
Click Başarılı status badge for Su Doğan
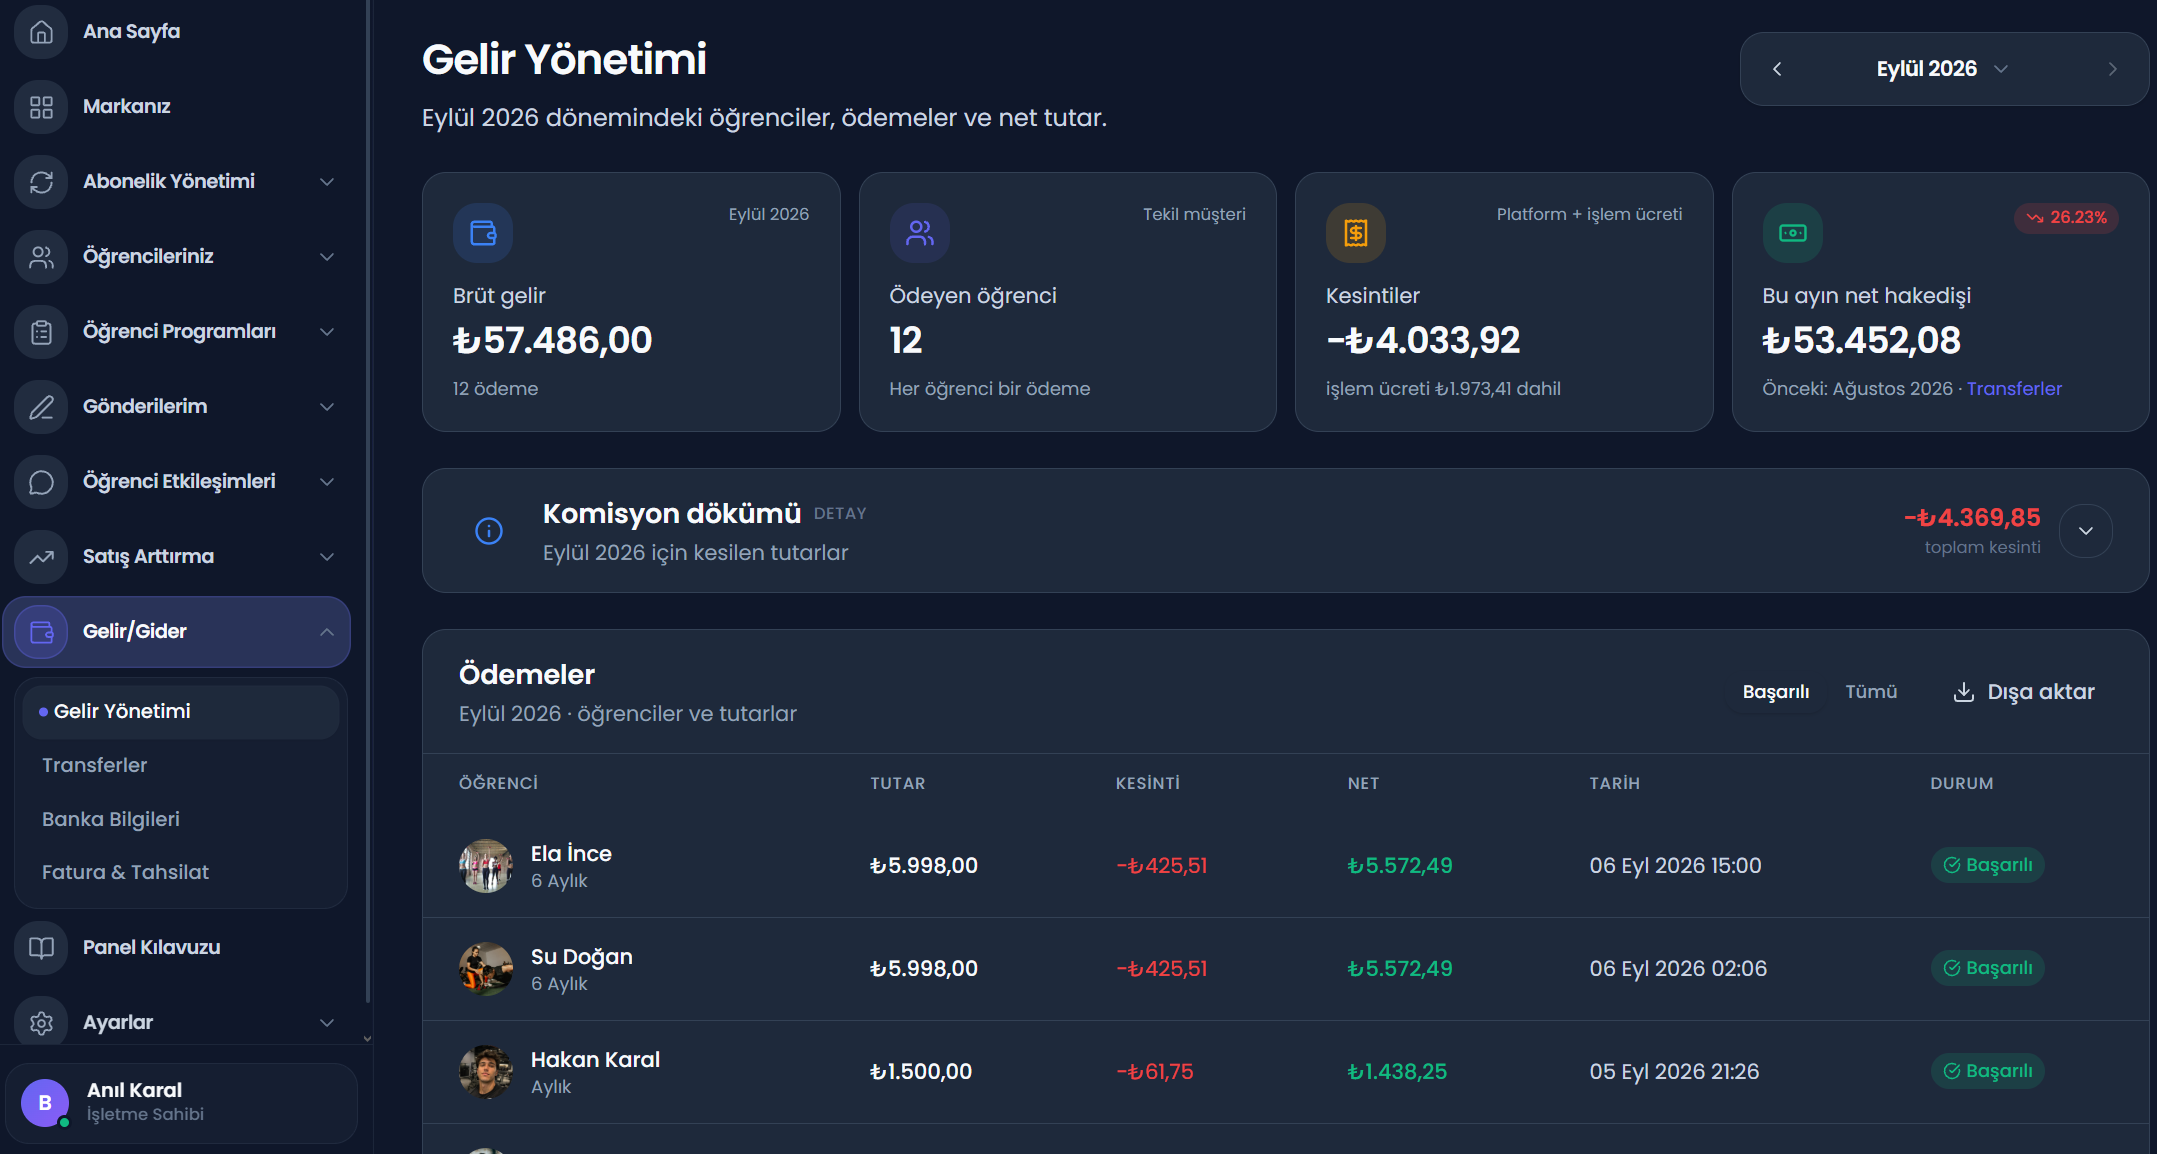pyautogui.click(x=1987, y=969)
